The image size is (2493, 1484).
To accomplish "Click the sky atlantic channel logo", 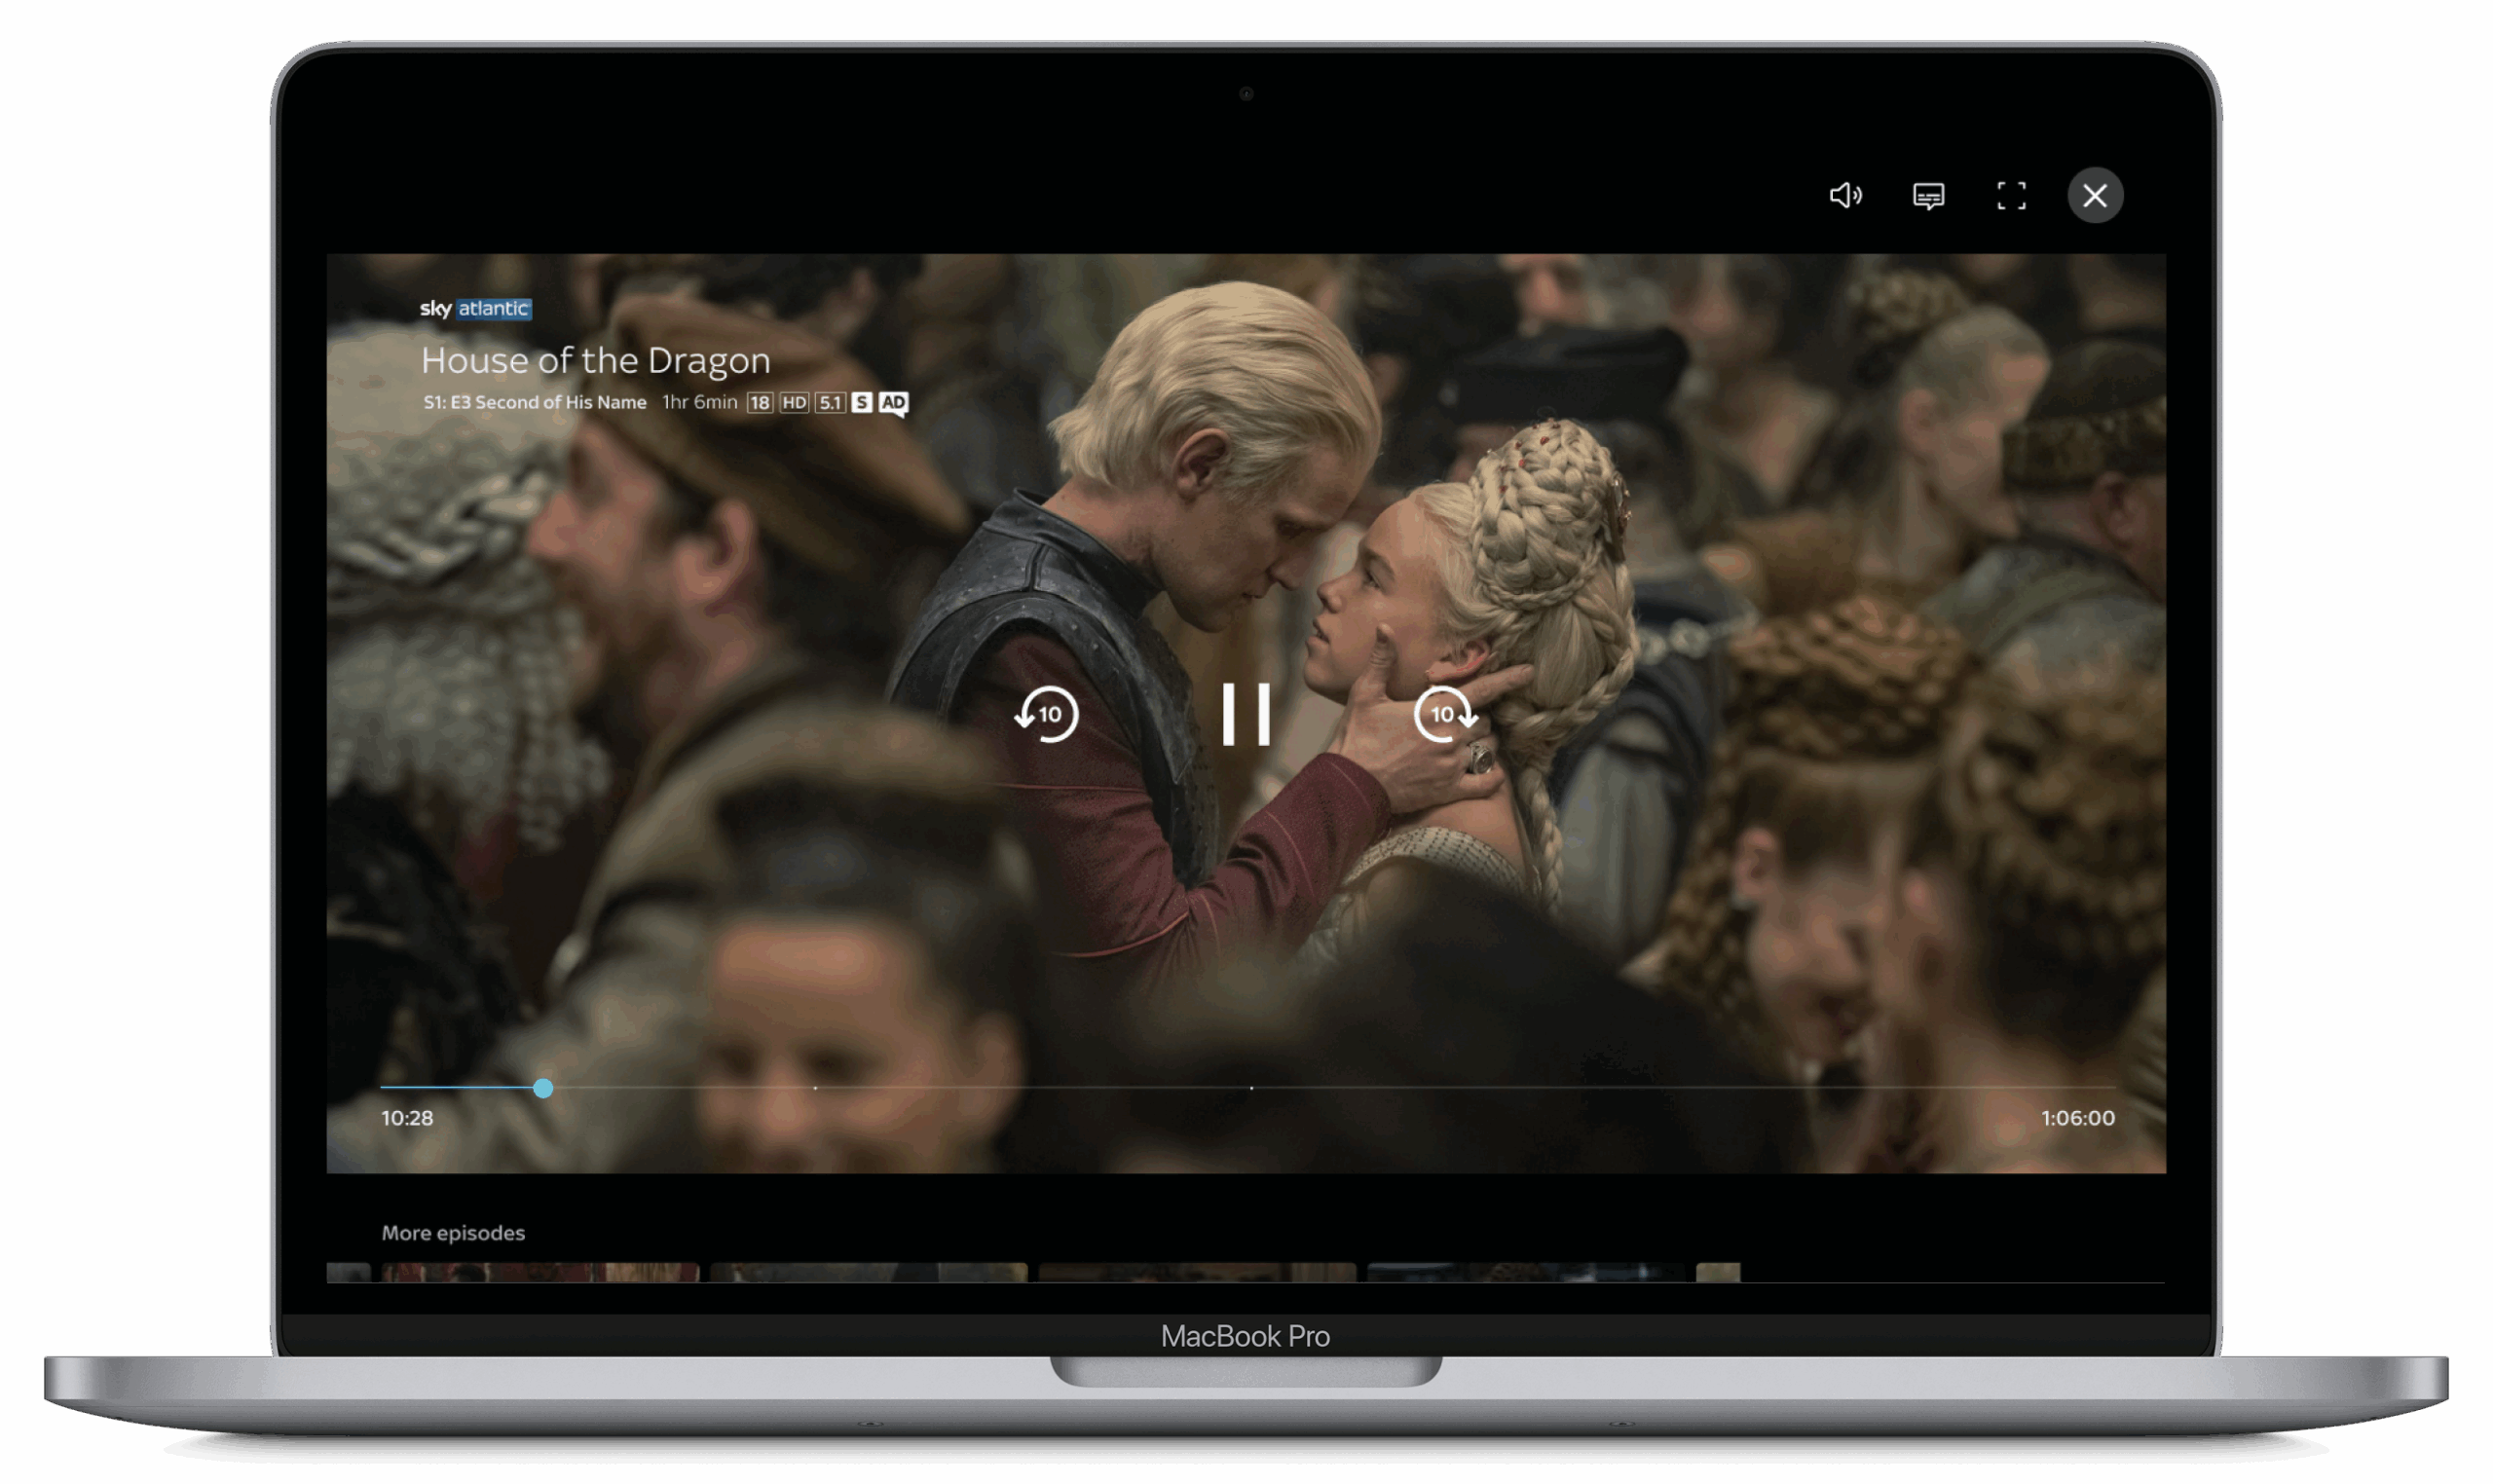I will [476, 308].
